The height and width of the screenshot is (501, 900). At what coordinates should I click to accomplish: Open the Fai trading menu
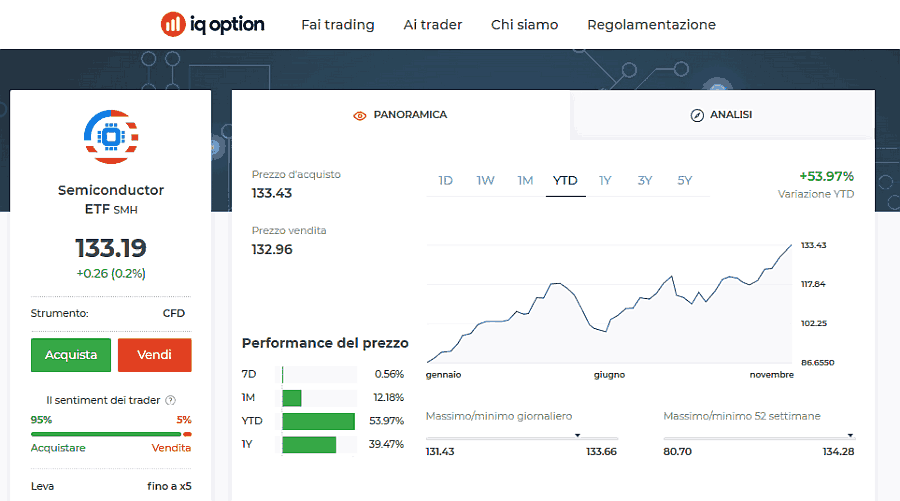[337, 24]
